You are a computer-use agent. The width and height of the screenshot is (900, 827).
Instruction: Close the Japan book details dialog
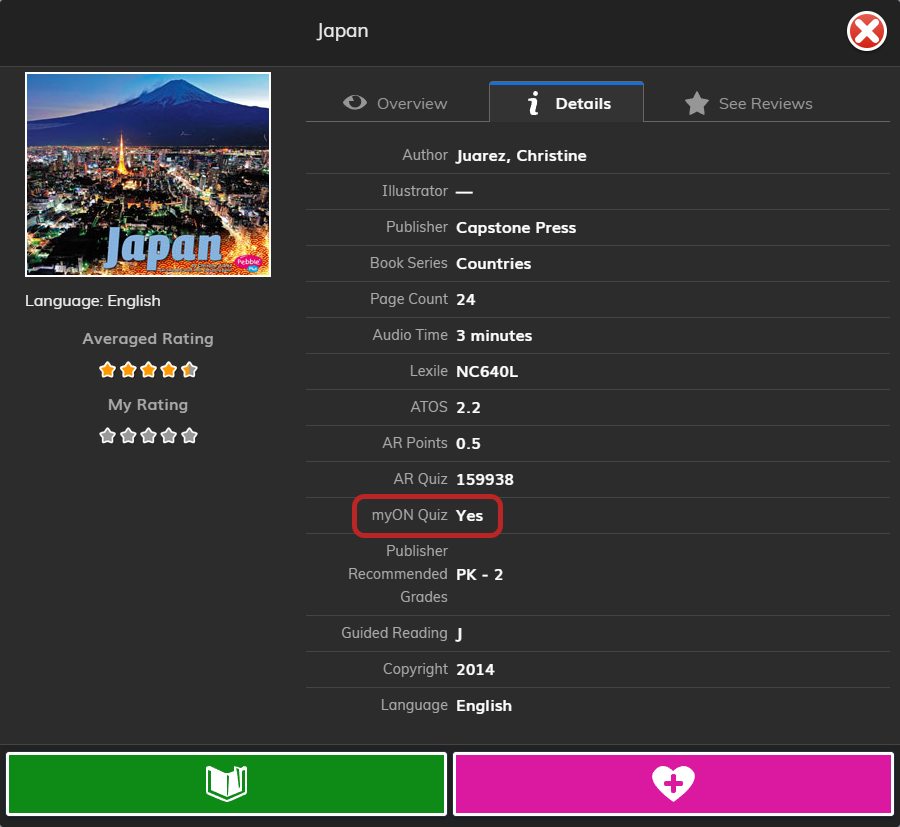[866, 30]
